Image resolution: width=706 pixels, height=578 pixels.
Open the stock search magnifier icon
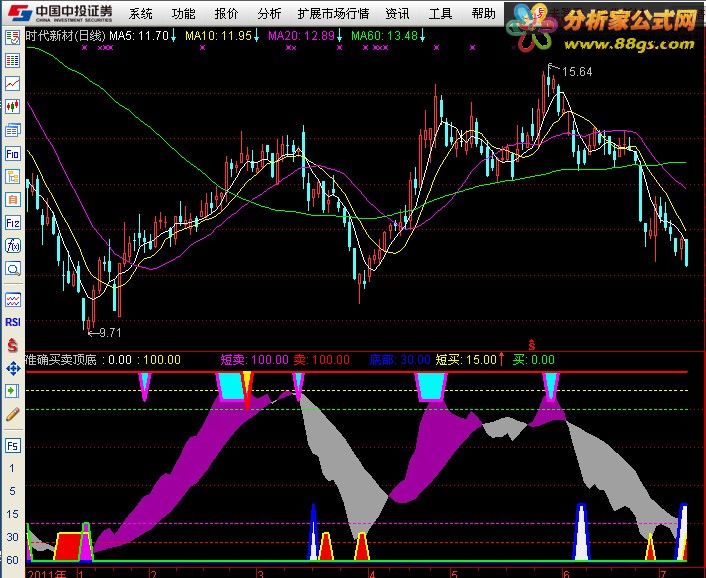(13, 269)
